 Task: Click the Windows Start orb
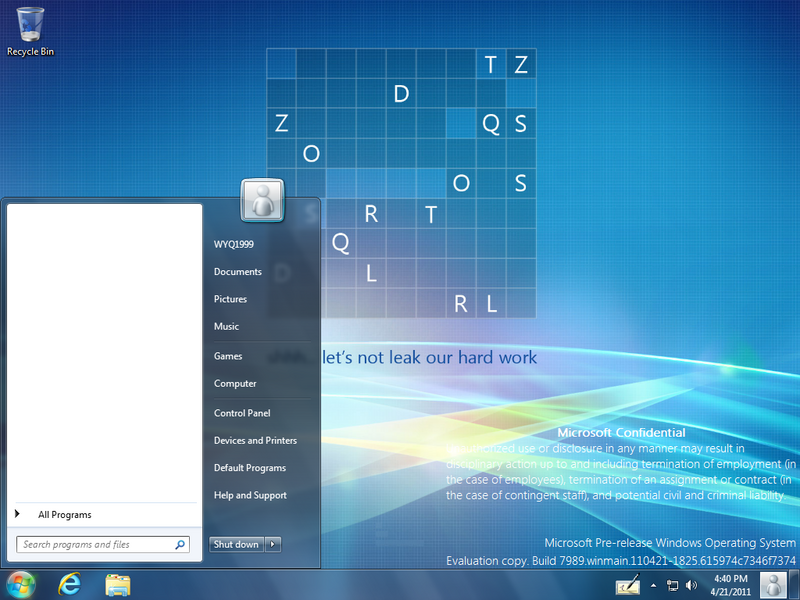pyautogui.click(x=20, y=585)
